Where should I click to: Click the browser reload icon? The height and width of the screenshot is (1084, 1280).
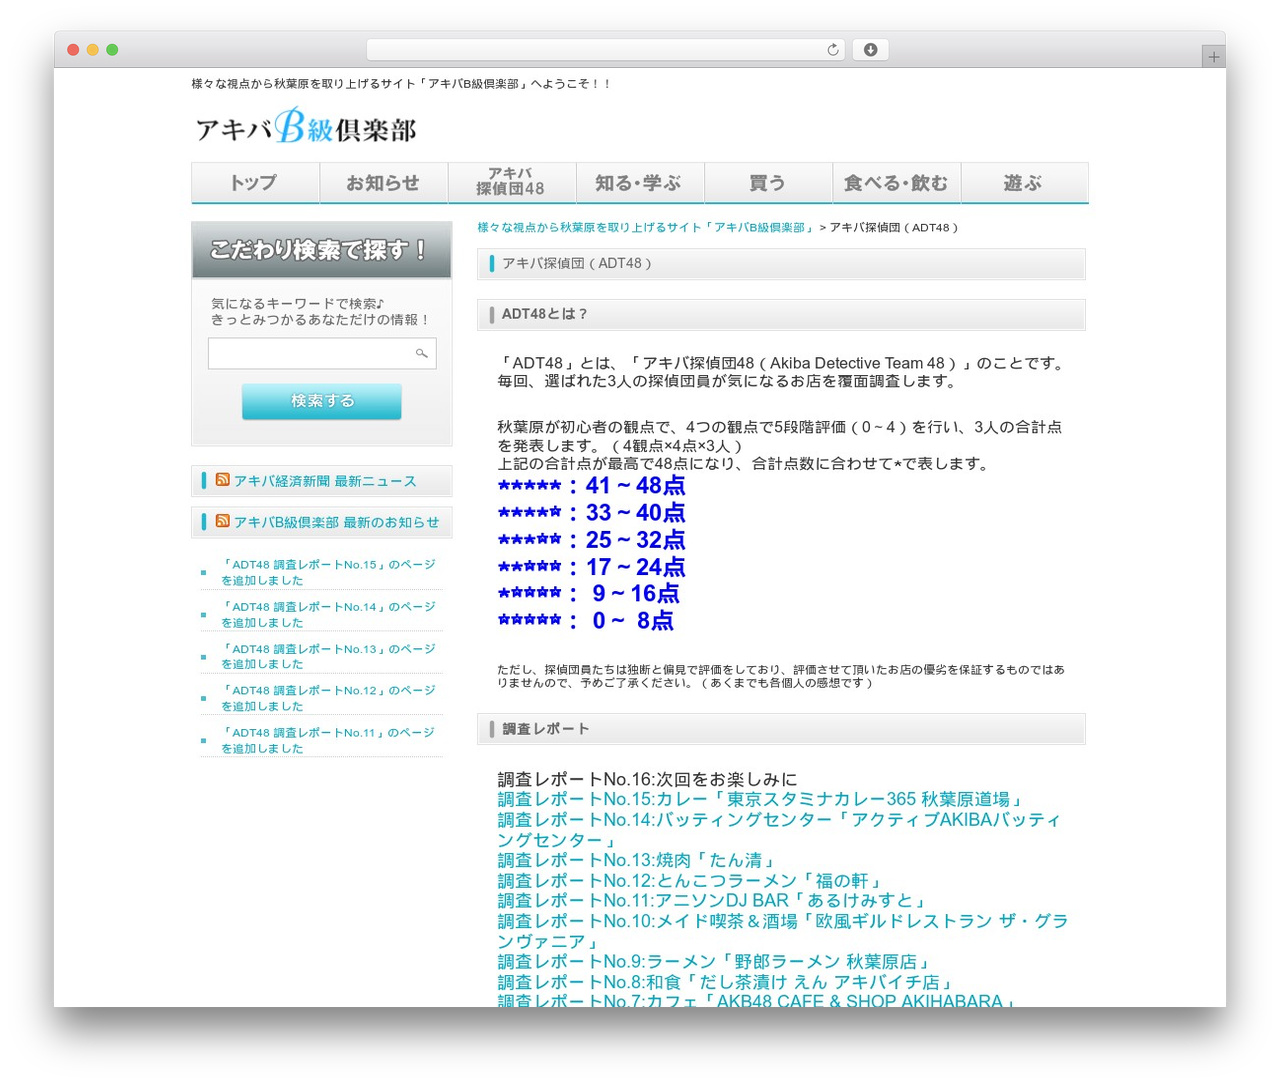[833, 50]
